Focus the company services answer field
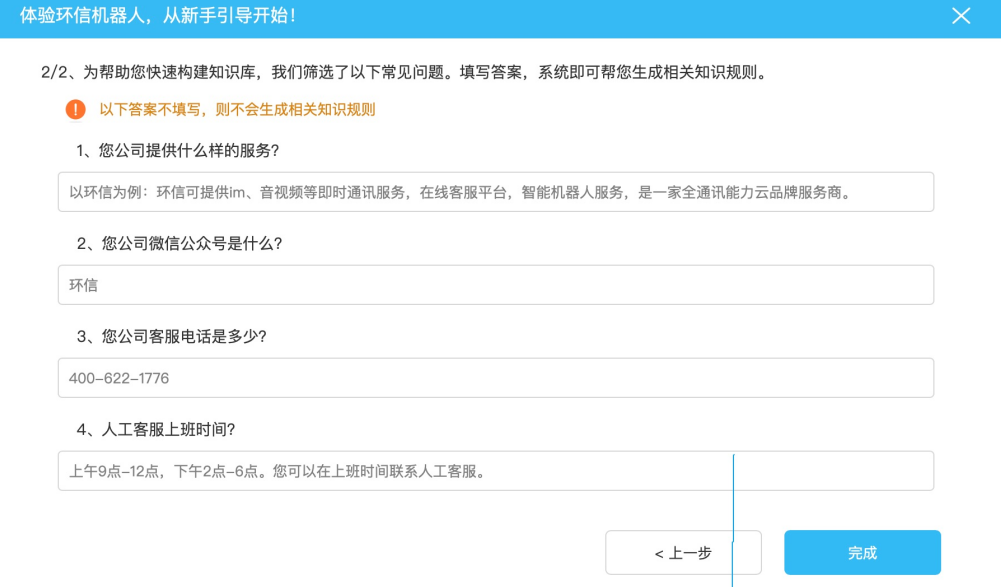1001x587 pixels. coord(495,192)
